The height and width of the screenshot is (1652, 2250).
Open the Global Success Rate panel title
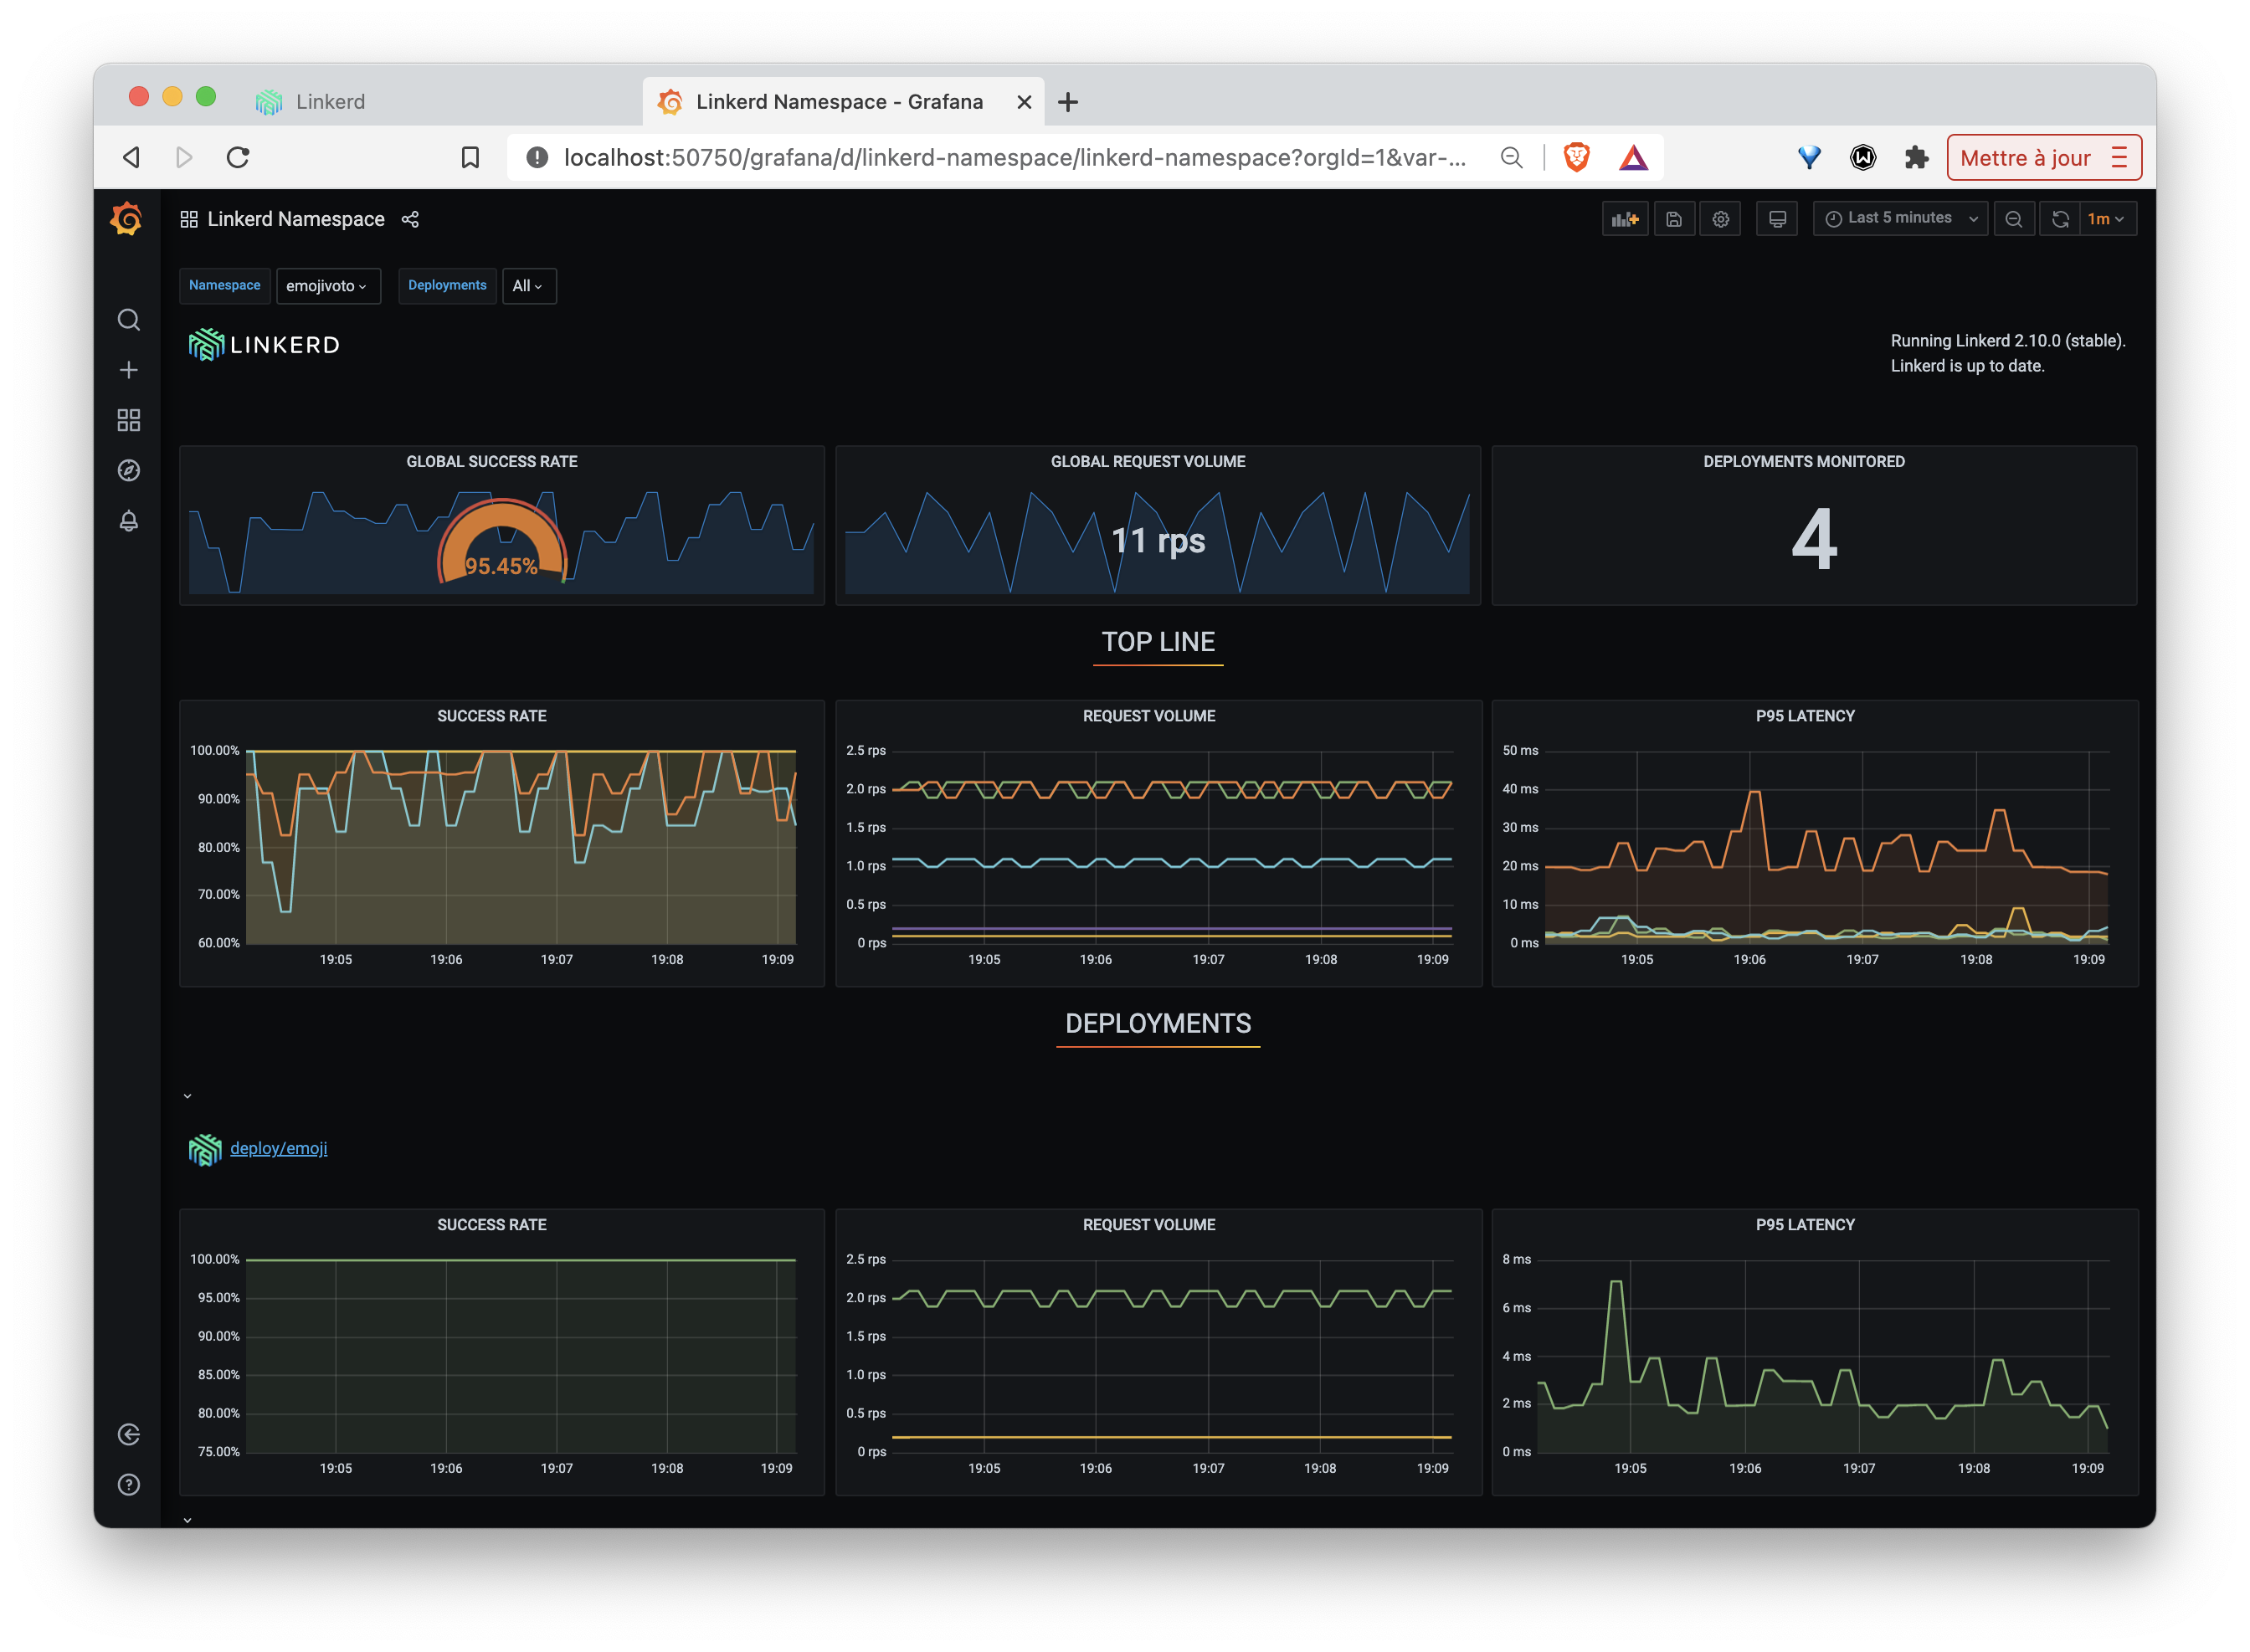click(492, 462)
